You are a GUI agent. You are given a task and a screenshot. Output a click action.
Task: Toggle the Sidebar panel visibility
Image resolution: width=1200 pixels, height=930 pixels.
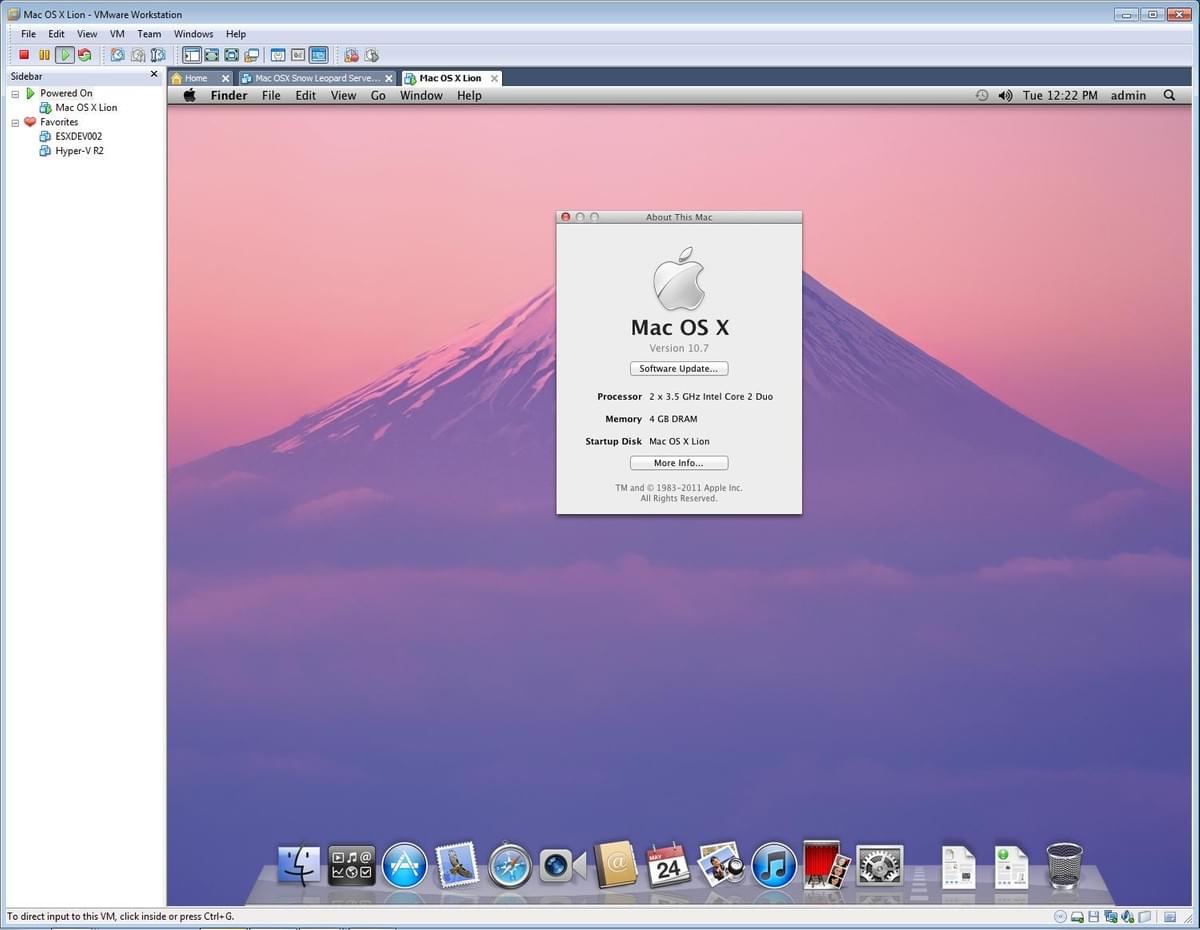click(192, 55)
